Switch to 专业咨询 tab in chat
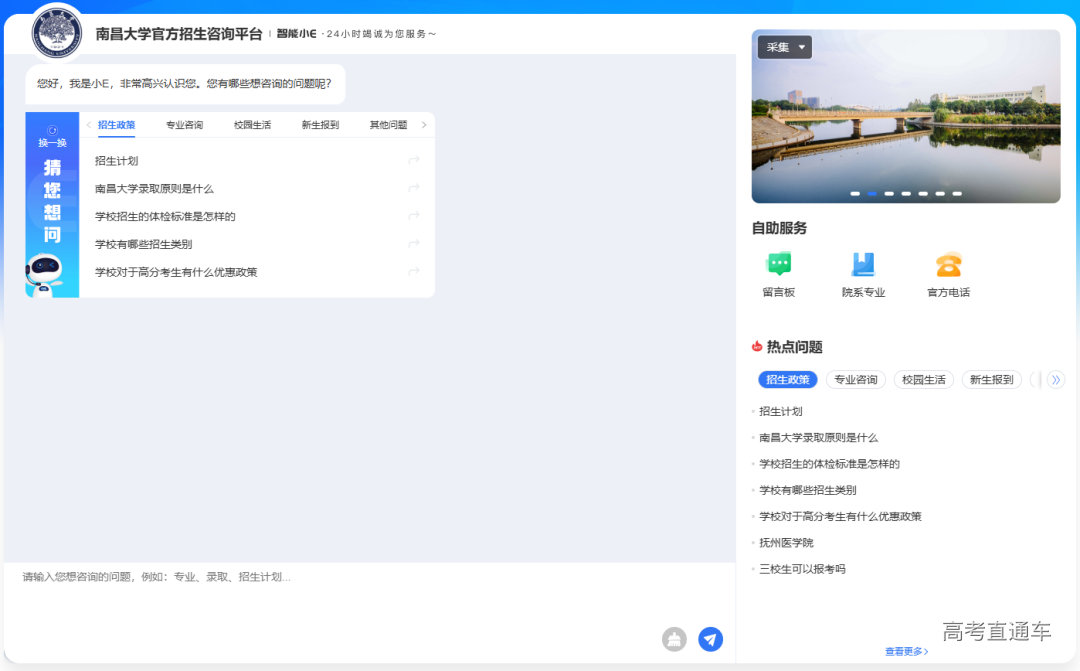Image resolution: width=1080 pixels, height=671 pixels. coord(184,125)
